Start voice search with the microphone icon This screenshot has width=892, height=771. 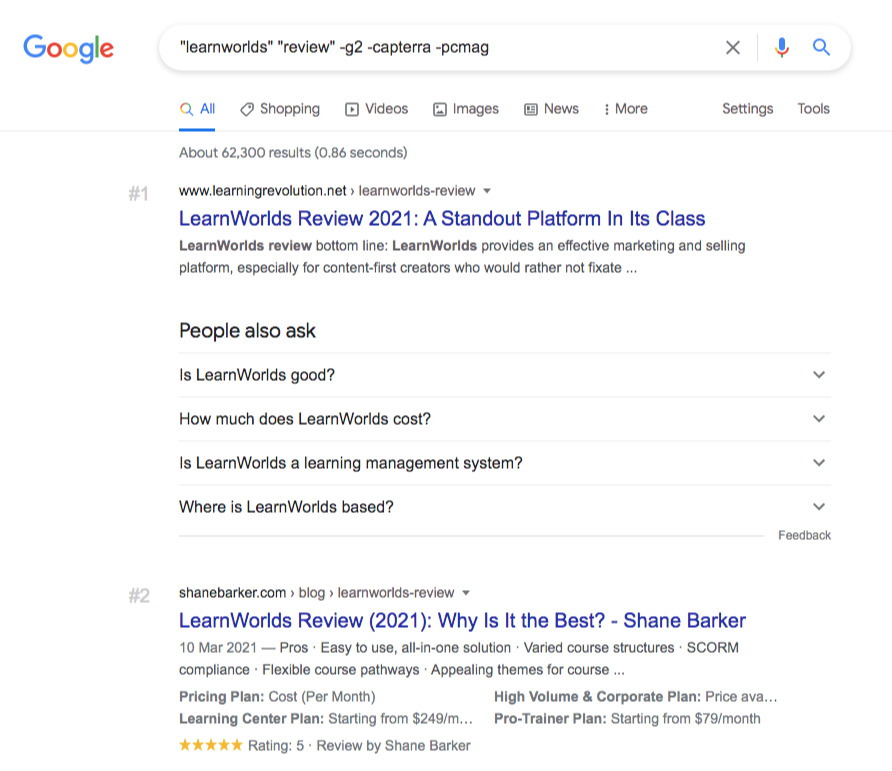point(782,47)
